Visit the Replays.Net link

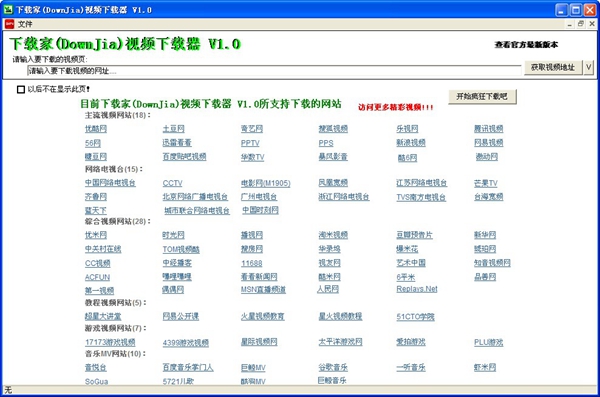pyautogui.click(x=417, y=289)
